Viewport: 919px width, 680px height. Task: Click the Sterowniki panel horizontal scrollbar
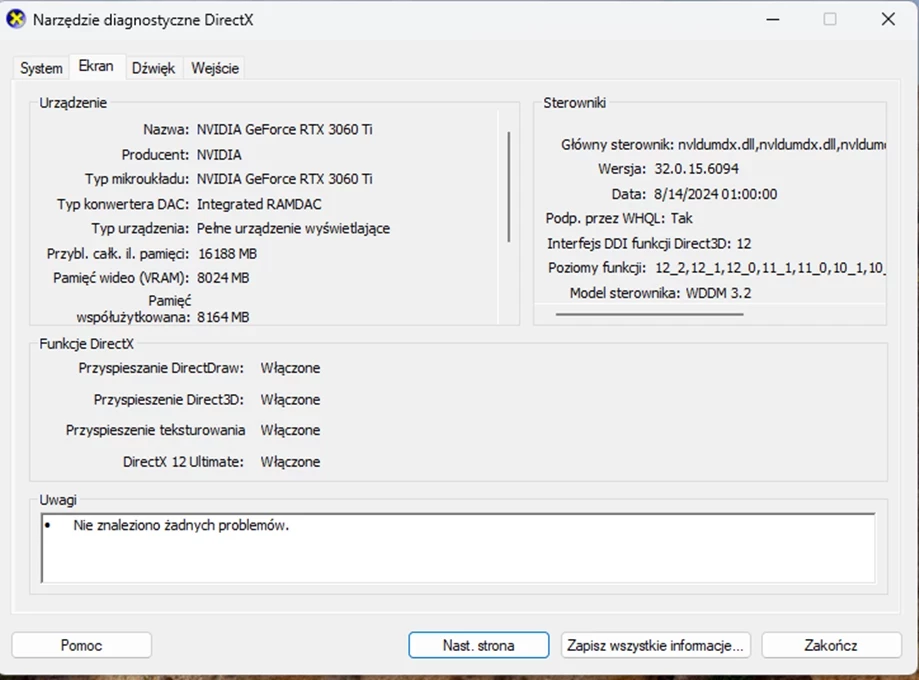pyautogui.click(x=649, y=314)
